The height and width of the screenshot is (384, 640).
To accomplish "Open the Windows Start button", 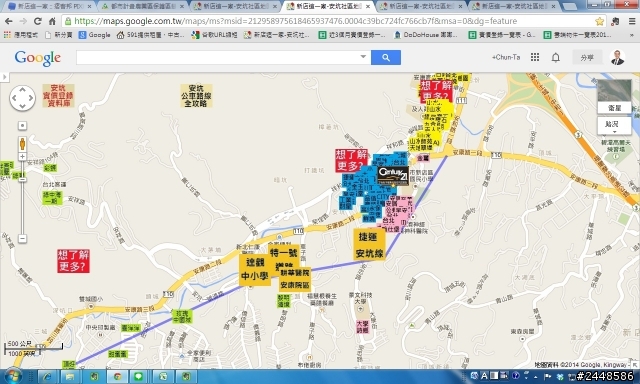I will coord(13,376).
